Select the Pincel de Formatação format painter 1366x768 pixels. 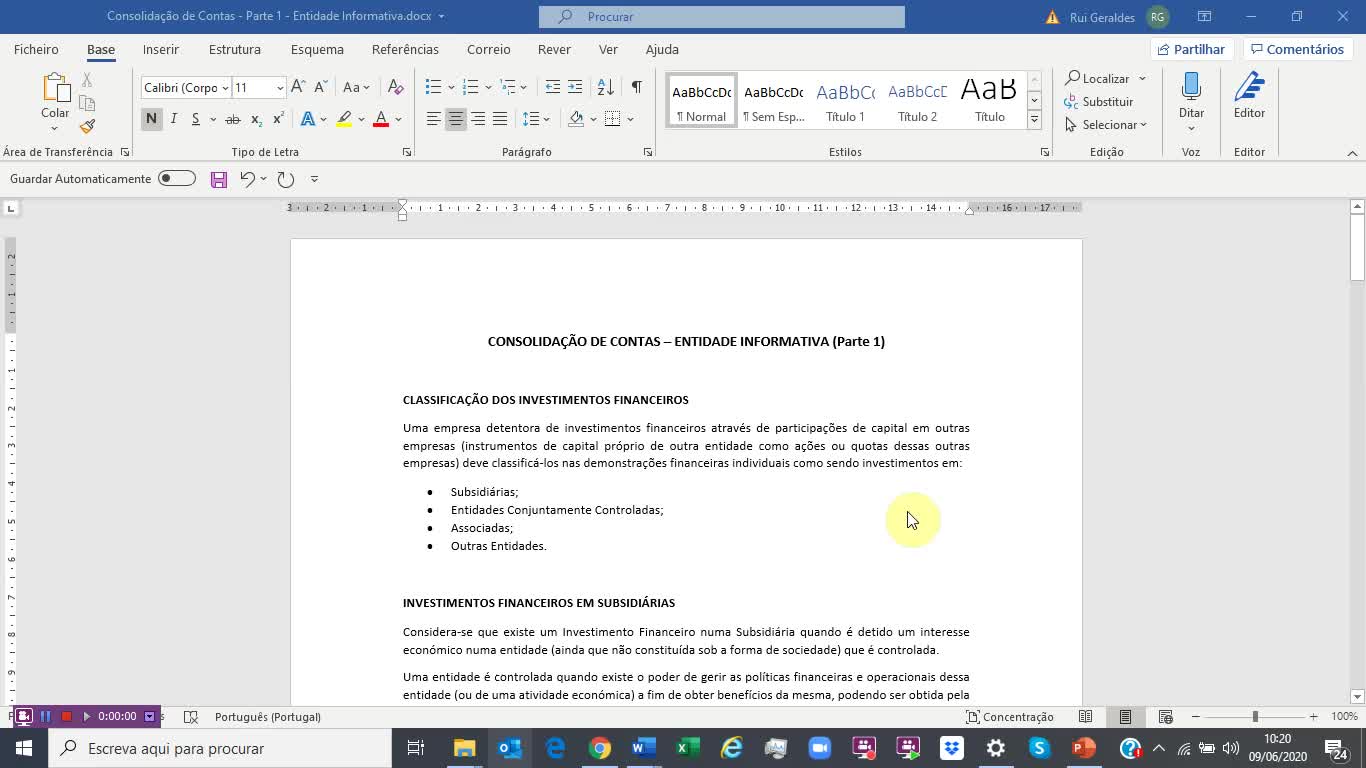[x=85, y=126]
